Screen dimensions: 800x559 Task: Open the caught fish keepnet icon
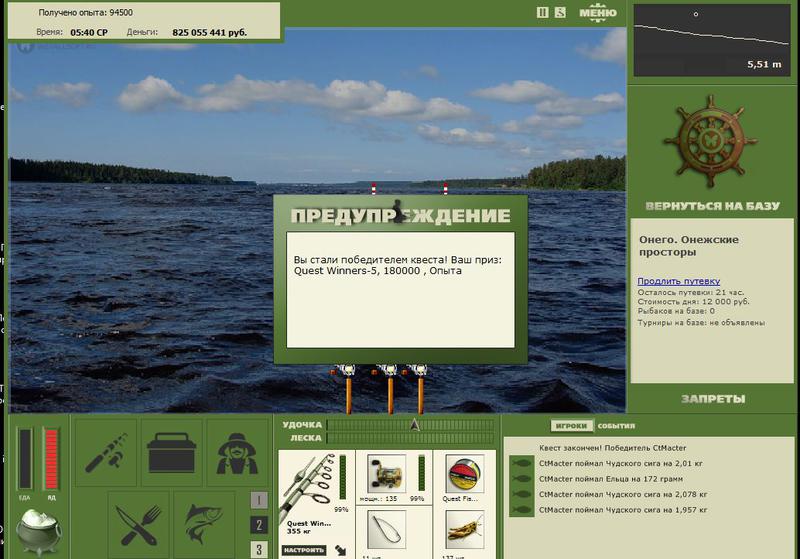click(204, 524)
